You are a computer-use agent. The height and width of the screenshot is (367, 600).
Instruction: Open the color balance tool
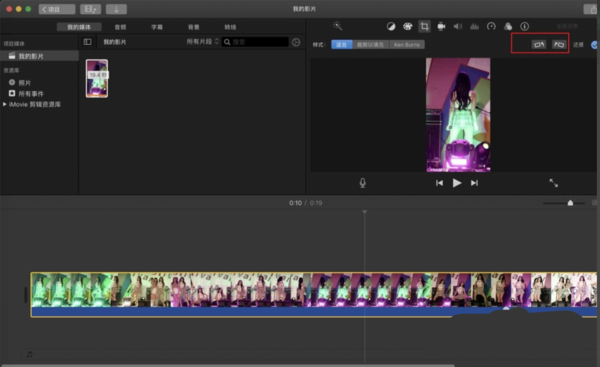pyautogui.click(x=391, y=26)
